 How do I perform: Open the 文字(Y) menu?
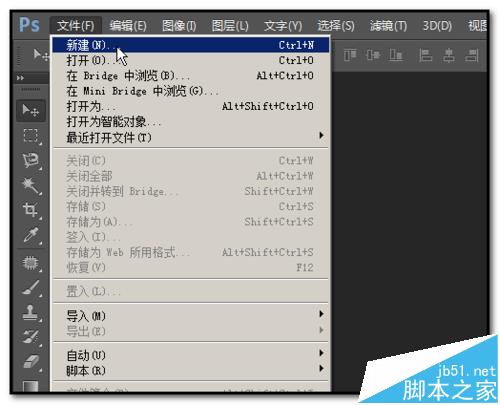pyautogui.click(x=283, y=25)
